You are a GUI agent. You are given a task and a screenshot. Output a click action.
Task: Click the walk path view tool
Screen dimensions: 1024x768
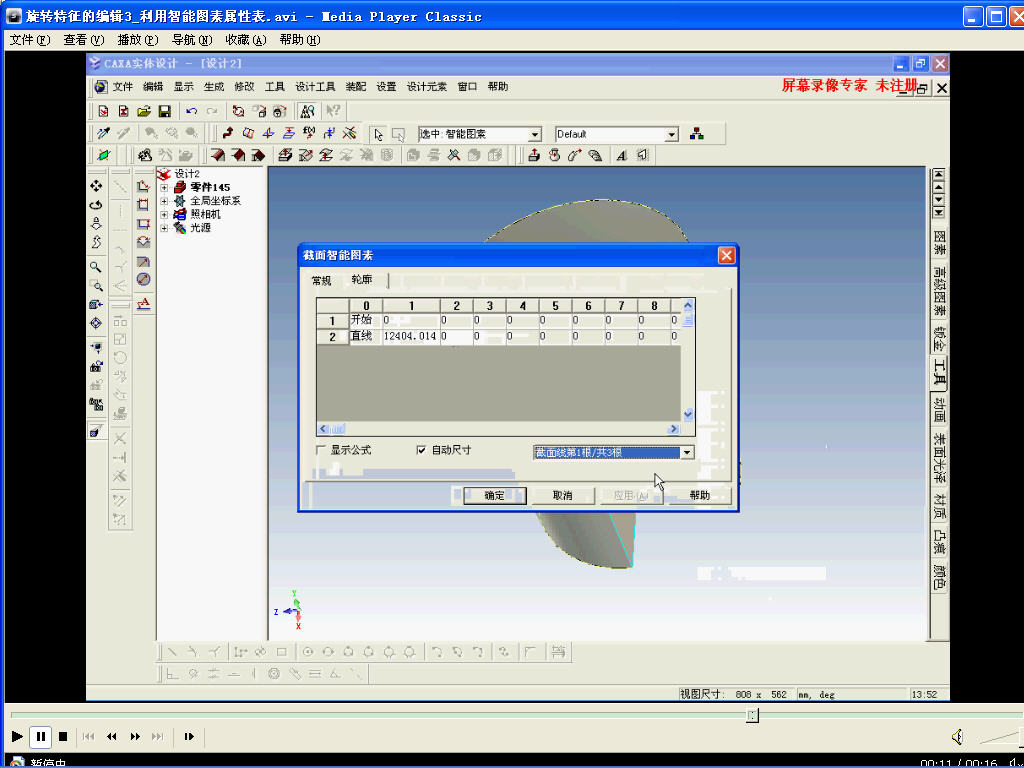point(96,242)
